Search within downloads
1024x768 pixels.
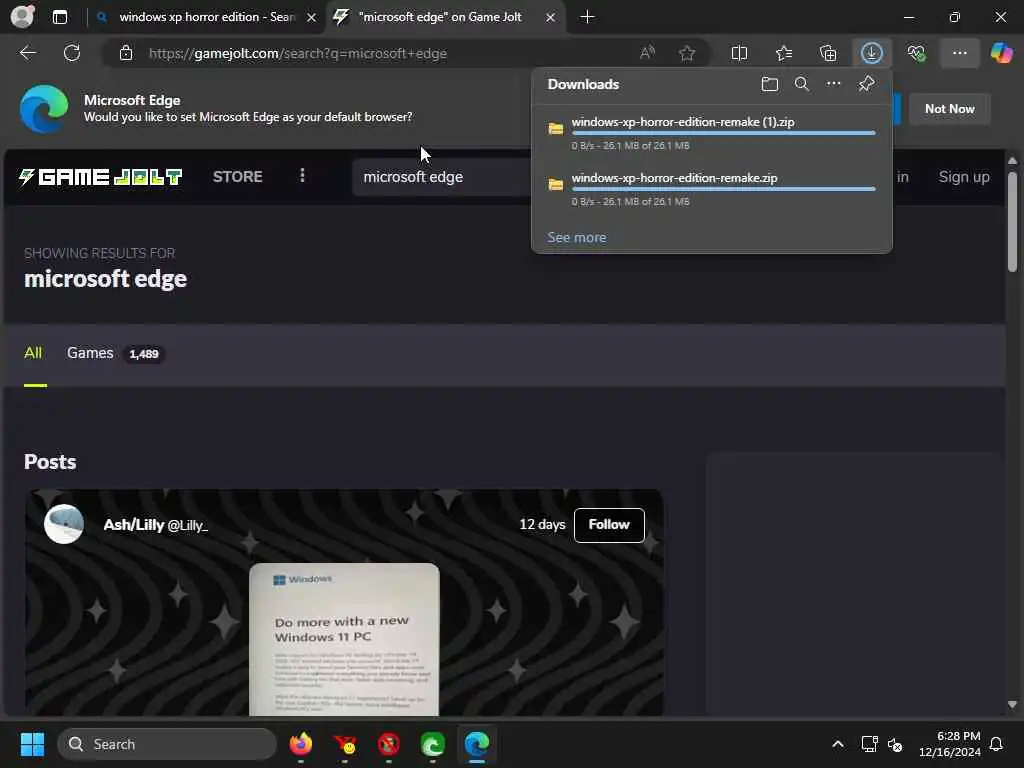[801, 84]
